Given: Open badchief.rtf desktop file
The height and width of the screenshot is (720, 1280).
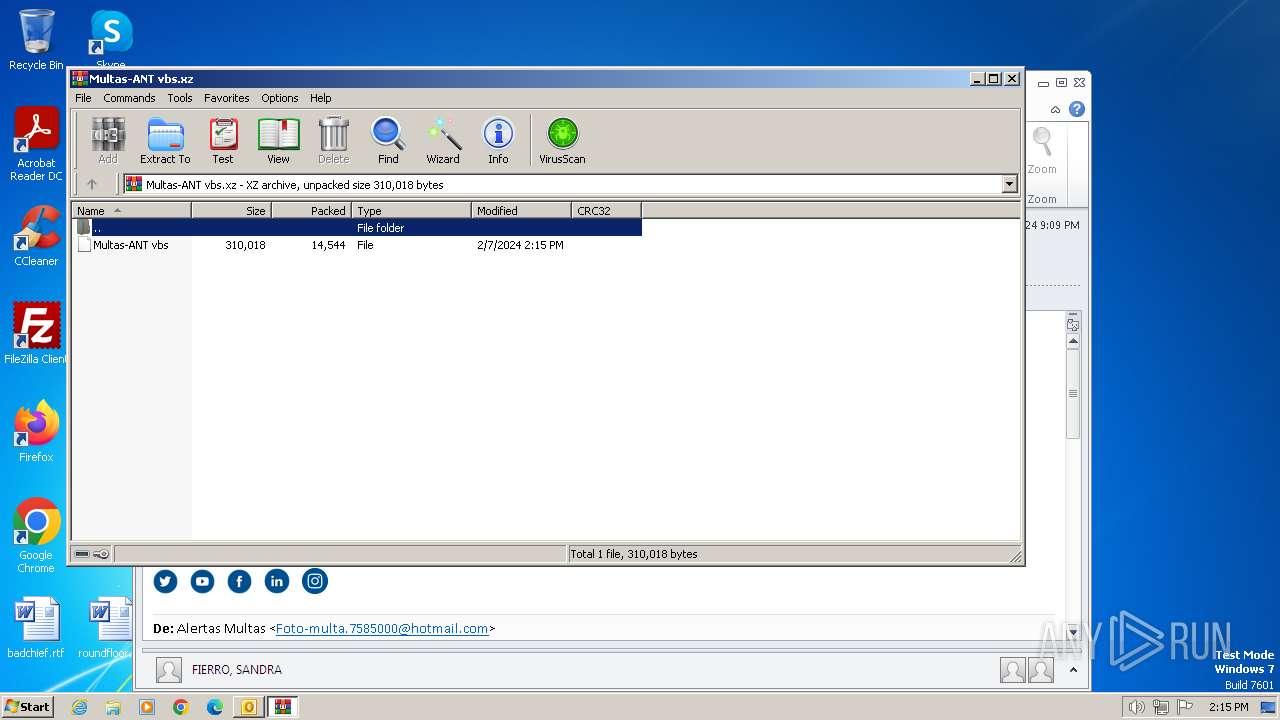Looking at the screenshot, I should (x=36, y=628).
